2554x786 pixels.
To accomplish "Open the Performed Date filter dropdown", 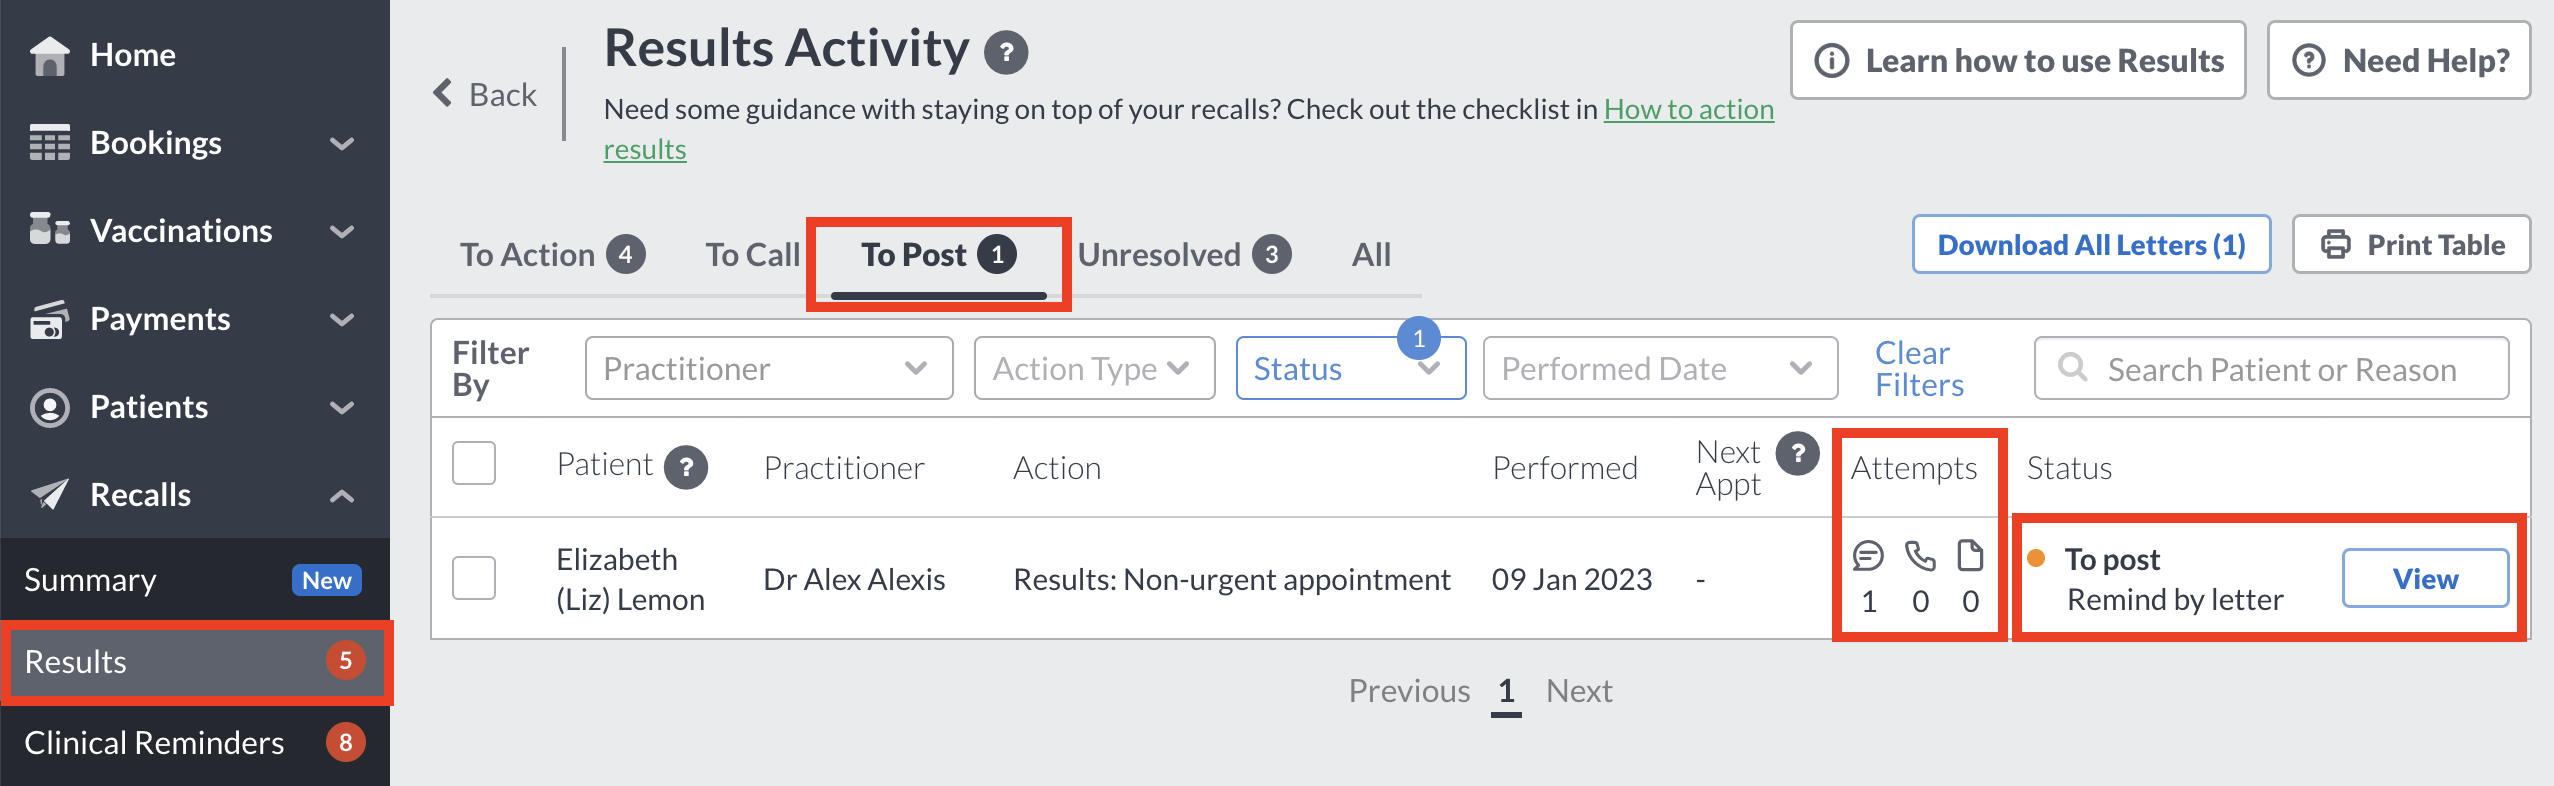I will (x=1660, y=368).
